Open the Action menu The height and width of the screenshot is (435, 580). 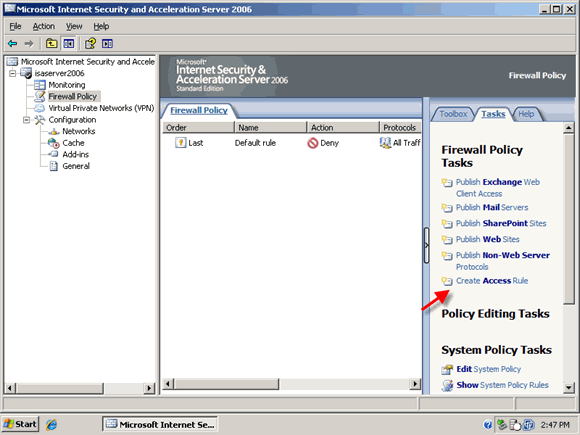(x=44, y=26)
